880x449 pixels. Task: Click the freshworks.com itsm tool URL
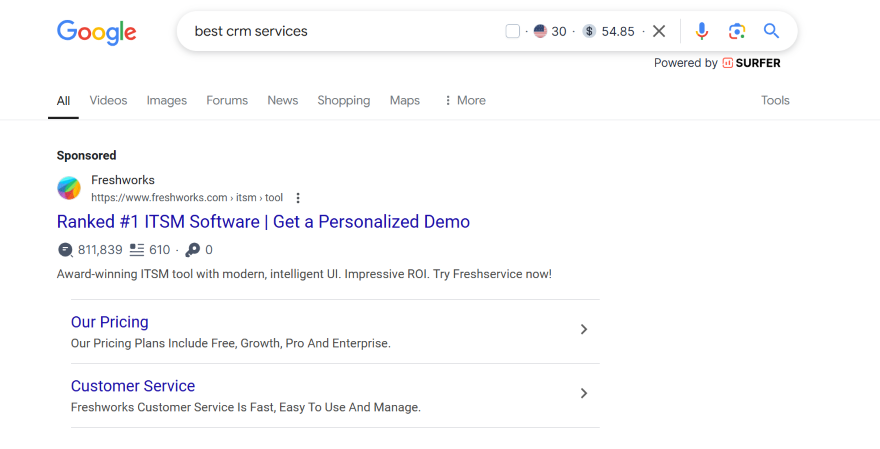point(187,198)
